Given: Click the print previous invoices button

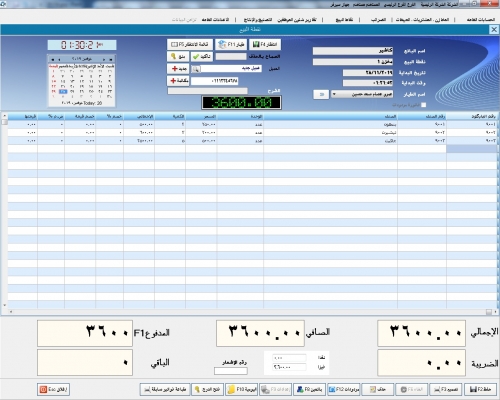Looking at the screenshot, I should [x=165, y=389].
